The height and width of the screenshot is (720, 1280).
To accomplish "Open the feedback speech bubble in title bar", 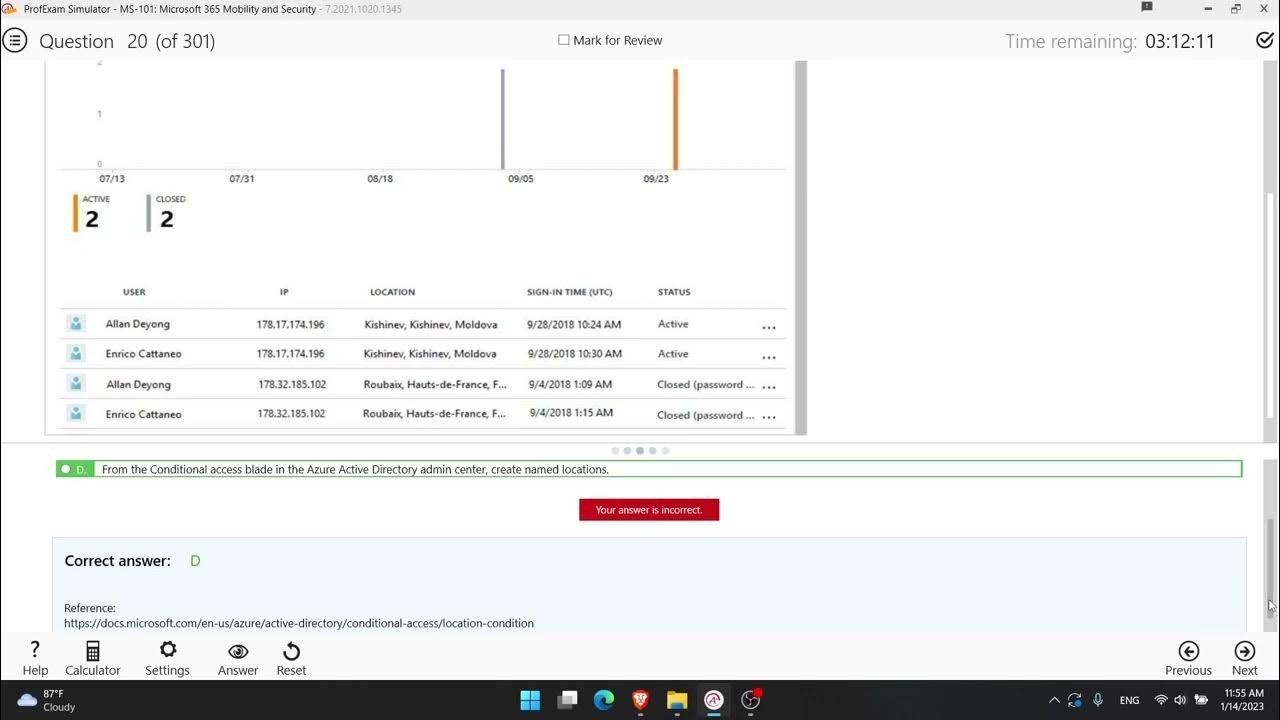I will coord(1146,7).
